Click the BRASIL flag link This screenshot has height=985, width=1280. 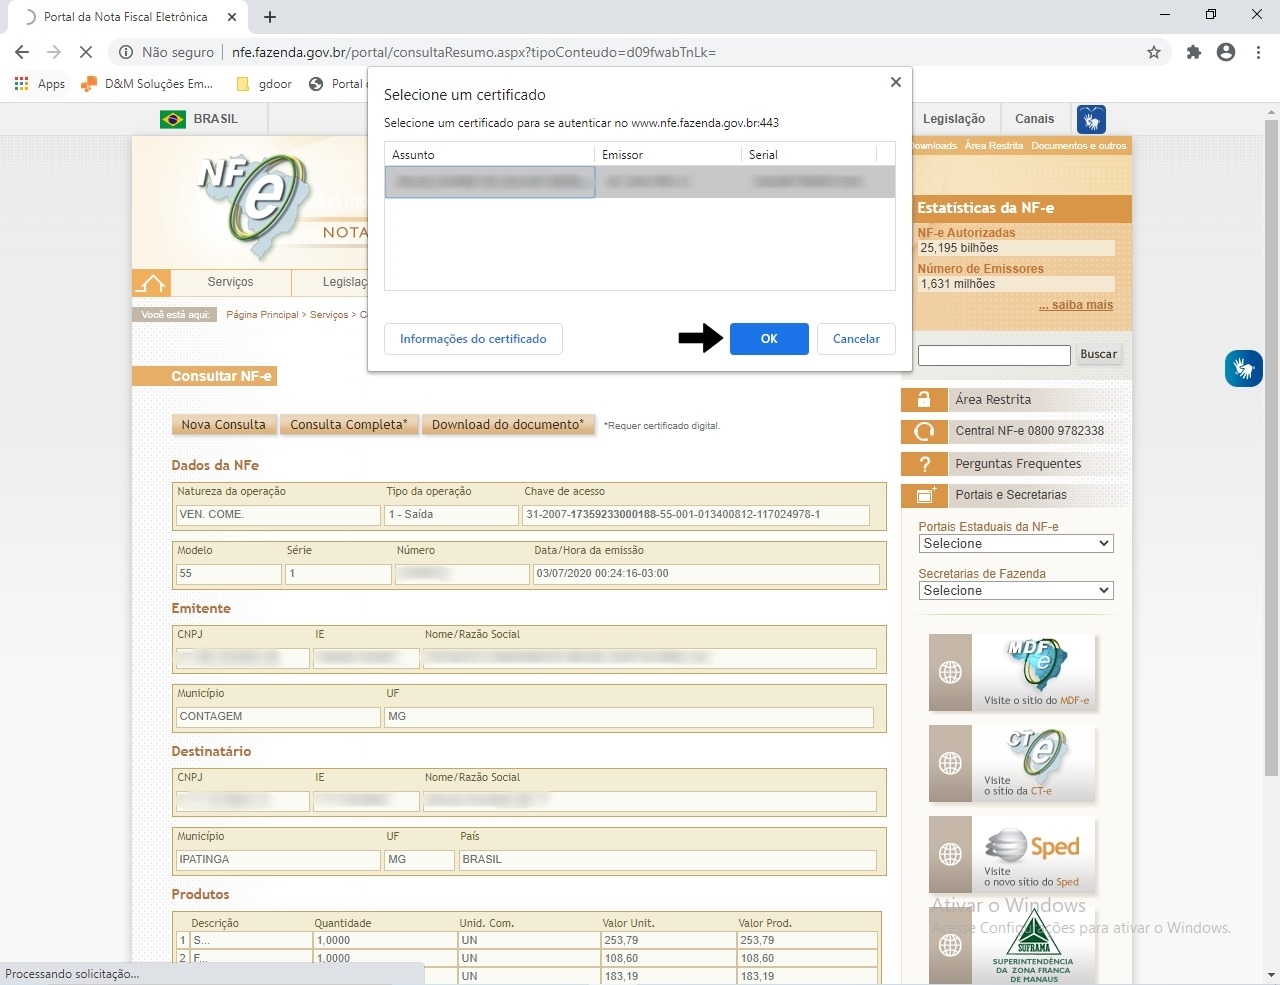click(199, 119)
